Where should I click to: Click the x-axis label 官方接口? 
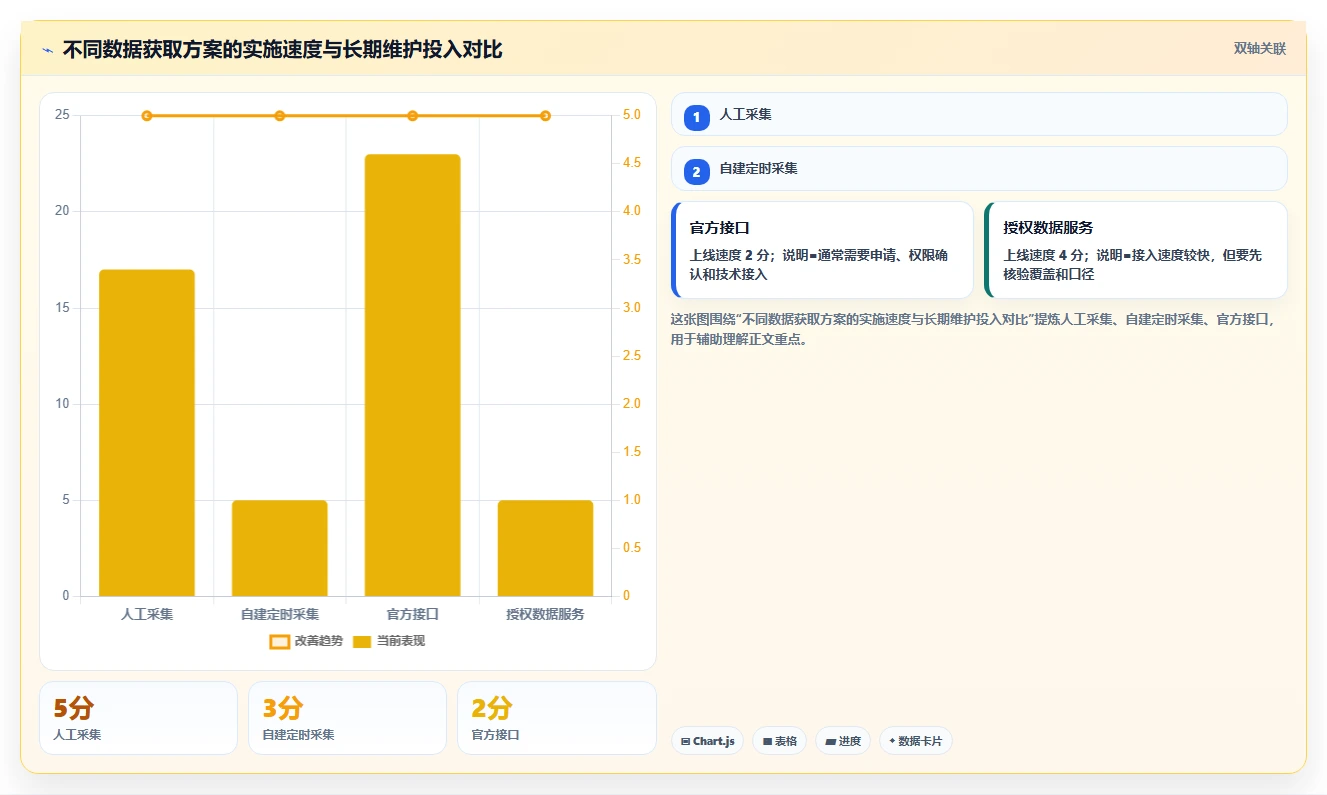(412, 614)
